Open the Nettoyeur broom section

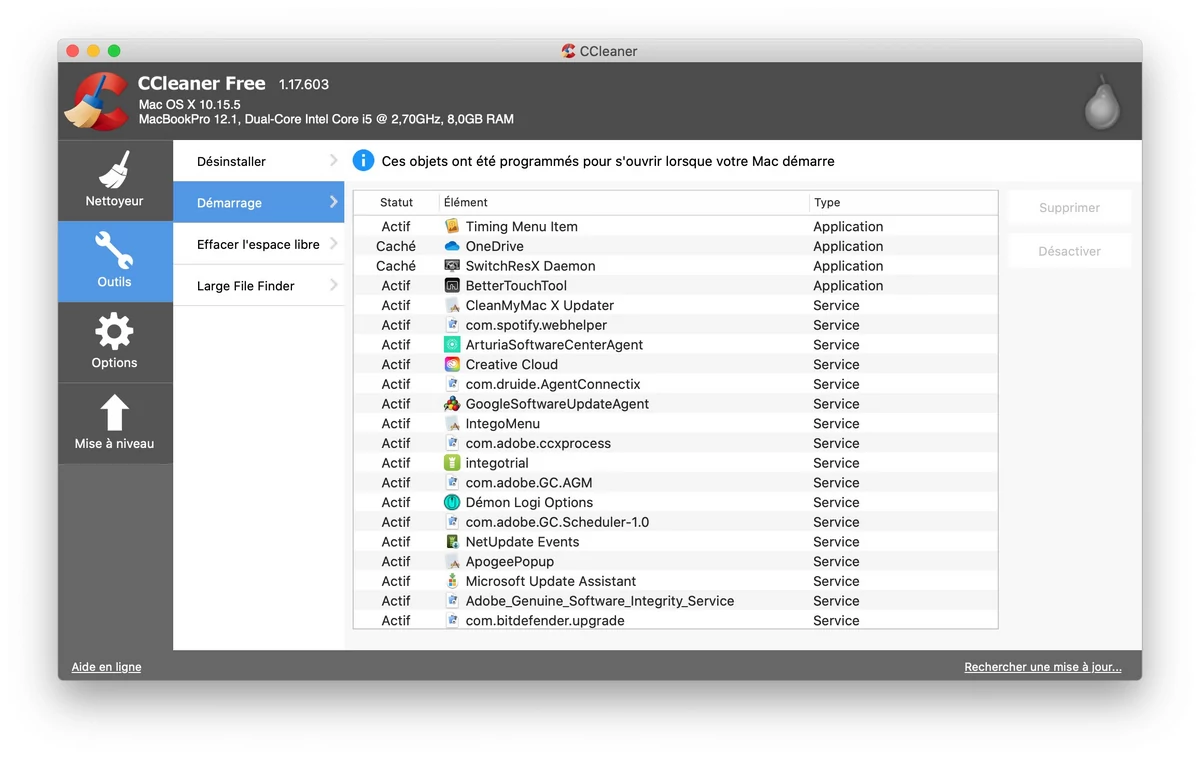(115, 179)
